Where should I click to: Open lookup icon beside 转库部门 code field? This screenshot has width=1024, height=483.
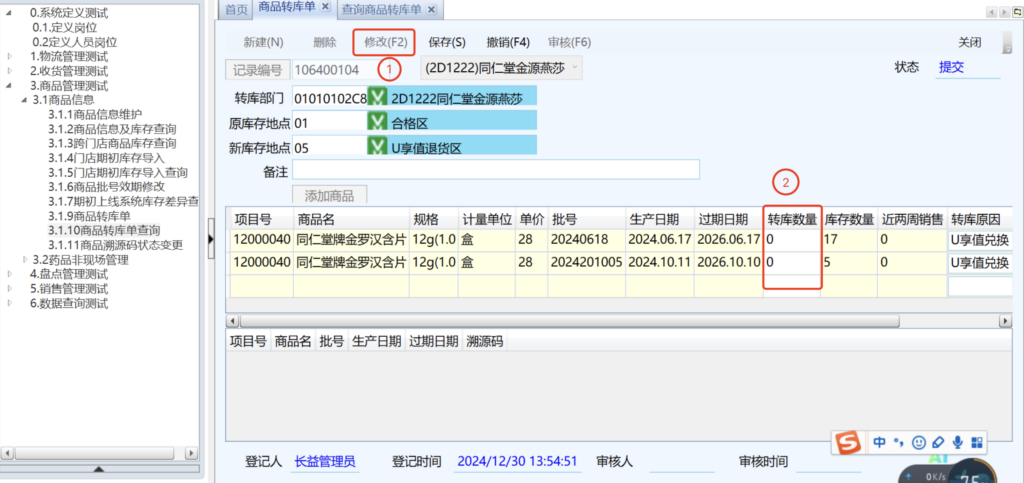pyautogui.click(x=377, y=97)
